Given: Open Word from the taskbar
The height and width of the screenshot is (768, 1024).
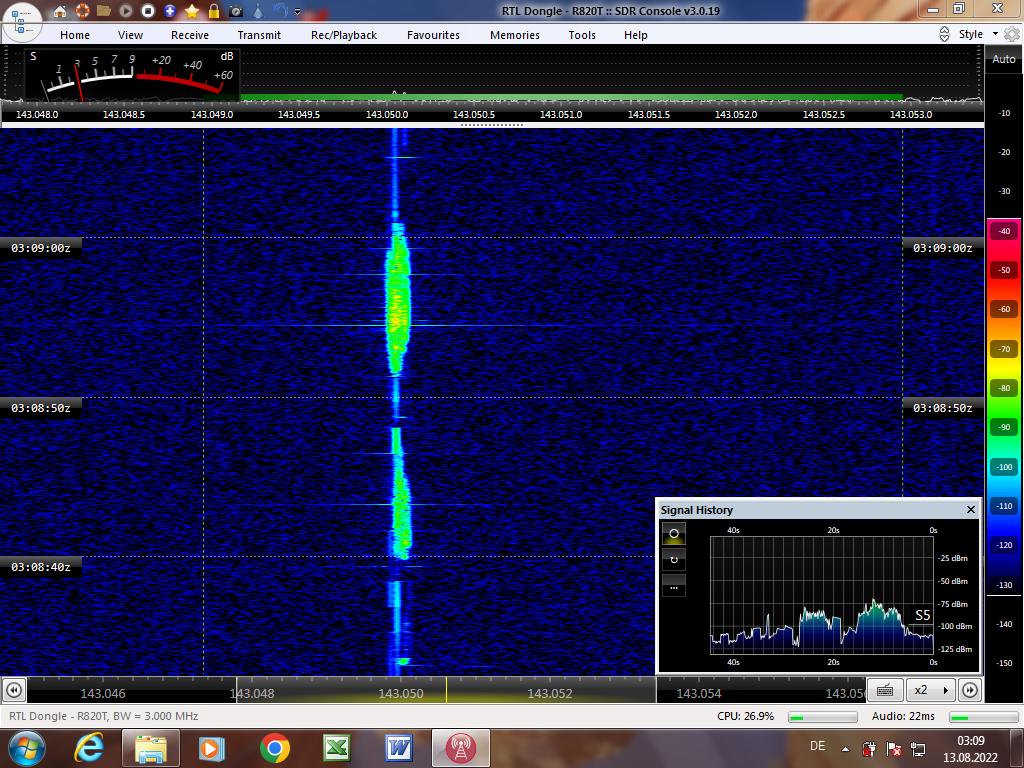Looking at the screenshot, I should (398, 748).
